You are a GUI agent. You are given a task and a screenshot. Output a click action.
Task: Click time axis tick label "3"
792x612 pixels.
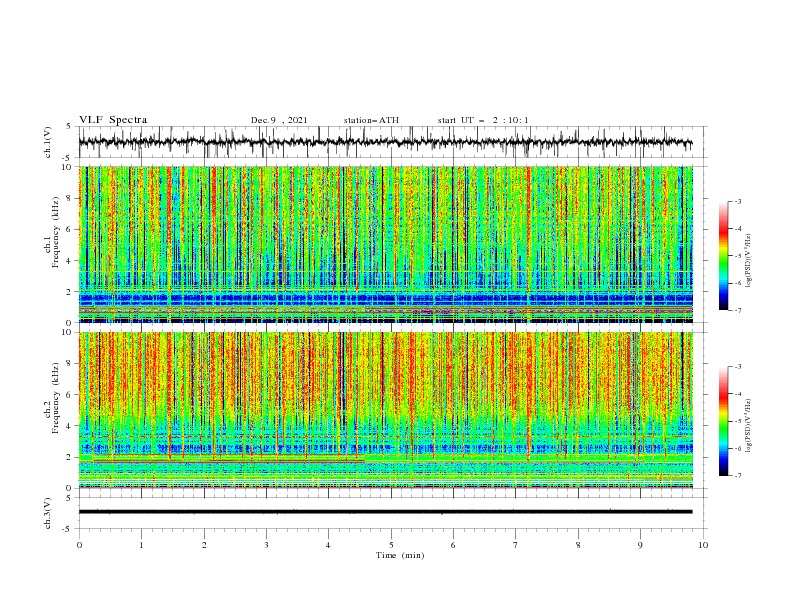point(267,545)
